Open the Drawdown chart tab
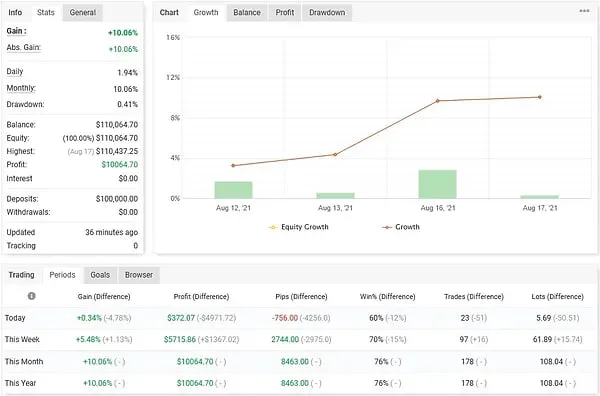 [x=327, y=12]
